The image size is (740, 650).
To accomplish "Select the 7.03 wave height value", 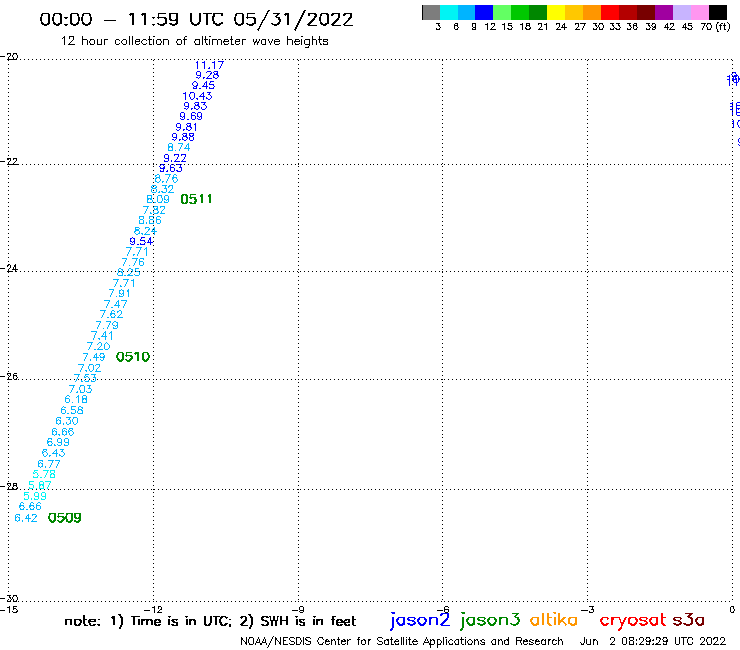I will coord(81,389).
